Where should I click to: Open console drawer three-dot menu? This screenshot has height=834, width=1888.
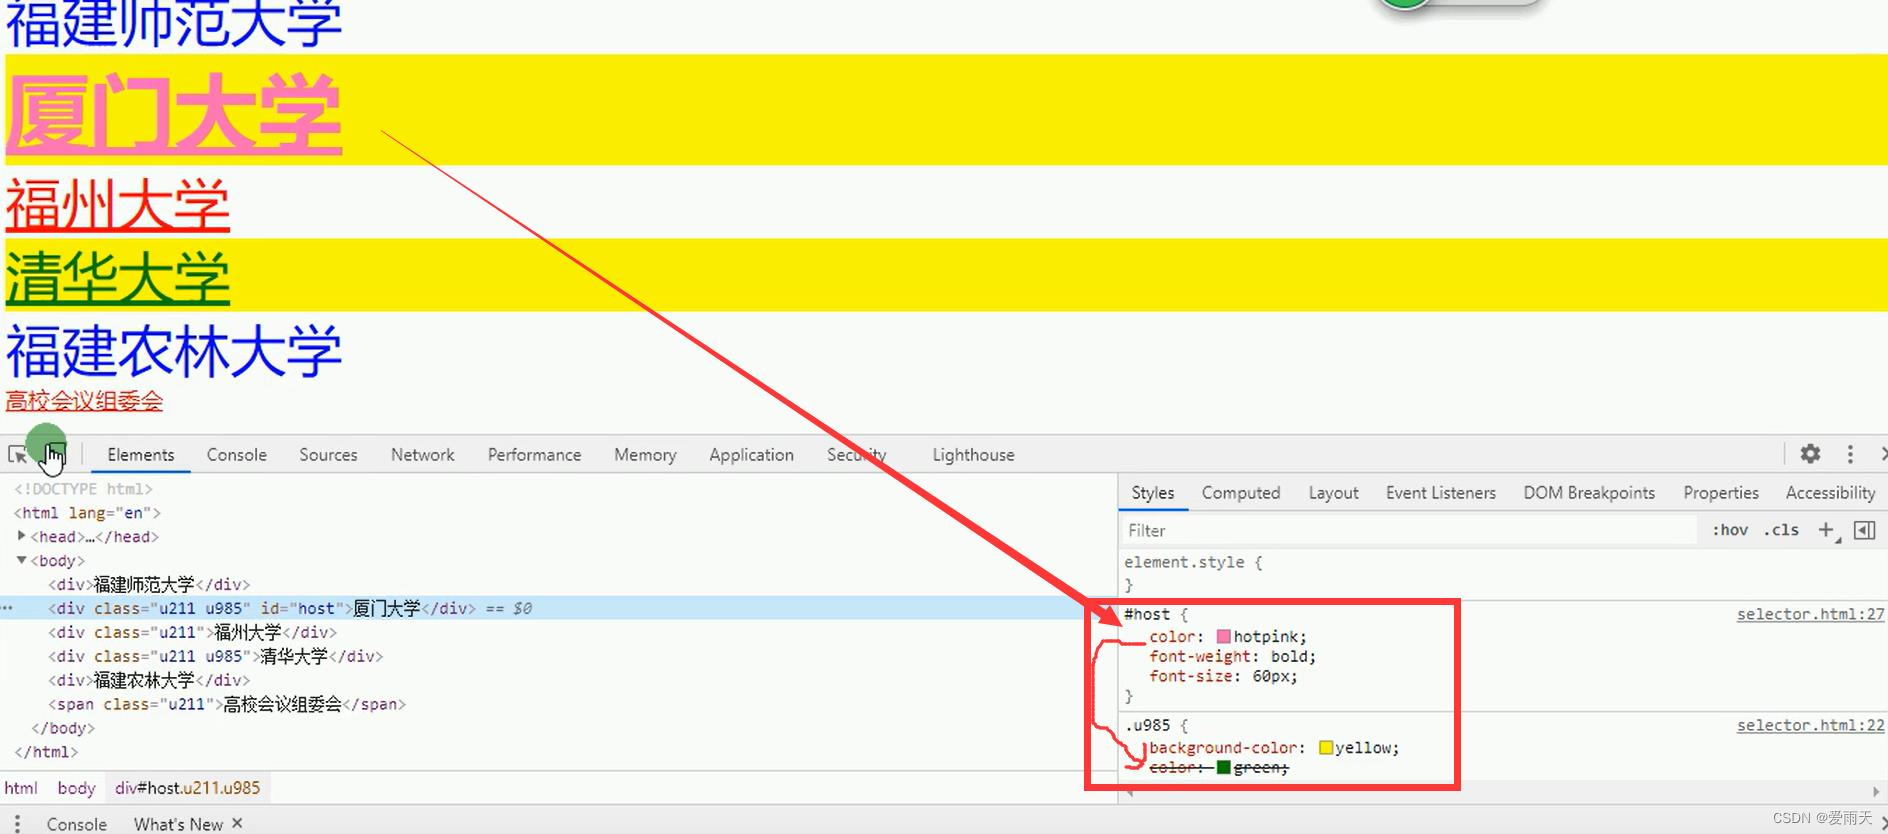(17, 823)
